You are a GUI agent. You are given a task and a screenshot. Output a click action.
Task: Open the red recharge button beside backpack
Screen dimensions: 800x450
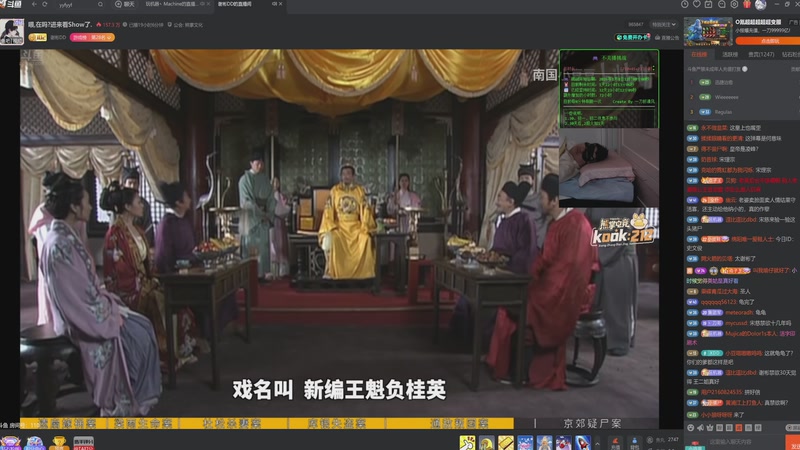[615, 443]
